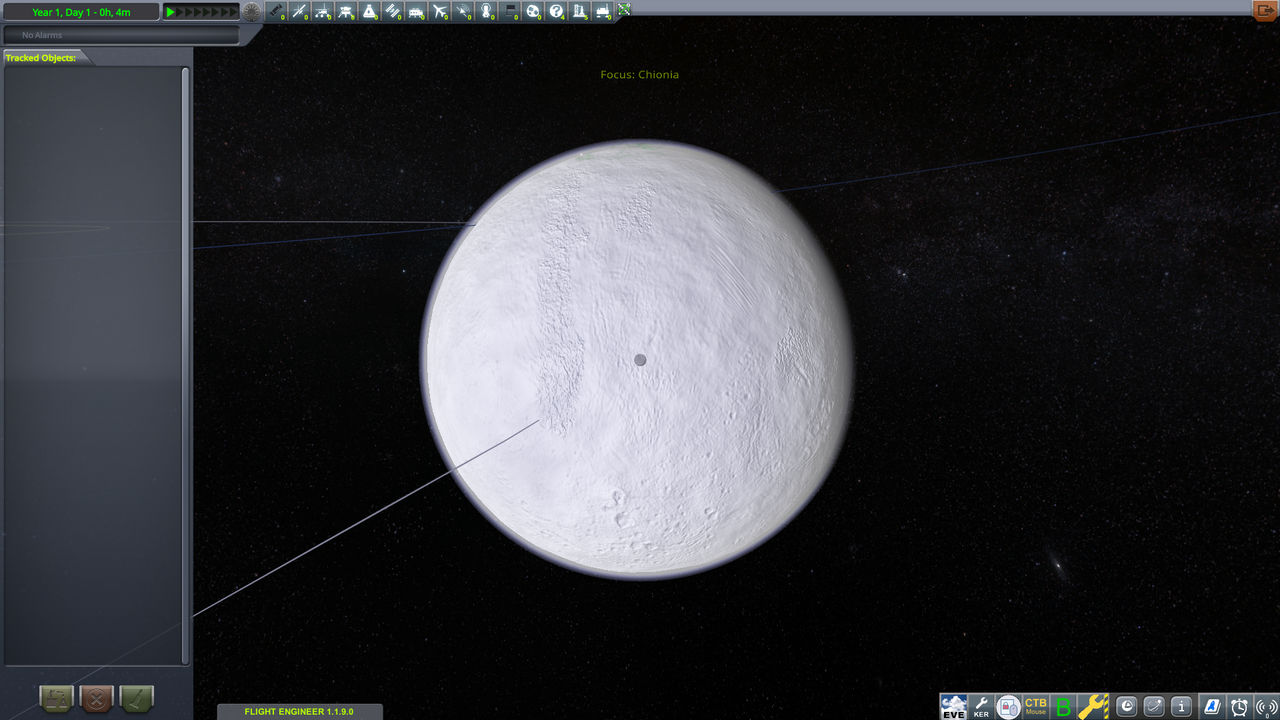The height and width of the screenshot is (720, 1280).
Task: Click the Tracked Objects list scrollbar
Action: click(185, 365)
